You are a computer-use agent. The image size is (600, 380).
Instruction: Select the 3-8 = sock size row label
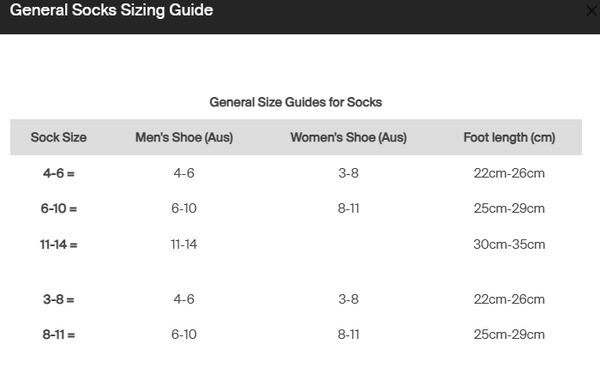(x=59, y=299)
